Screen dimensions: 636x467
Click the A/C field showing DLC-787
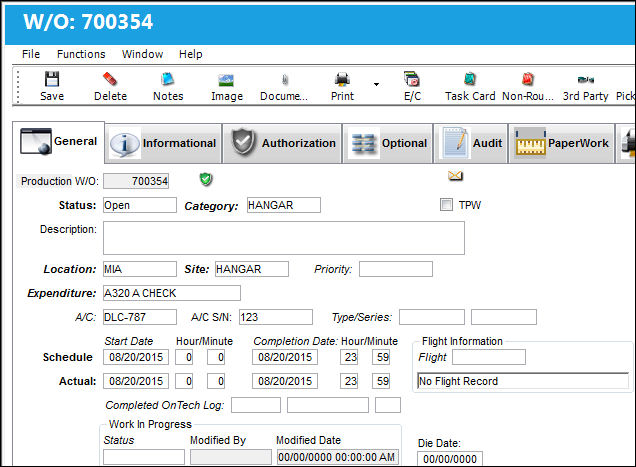coord(140,317)
